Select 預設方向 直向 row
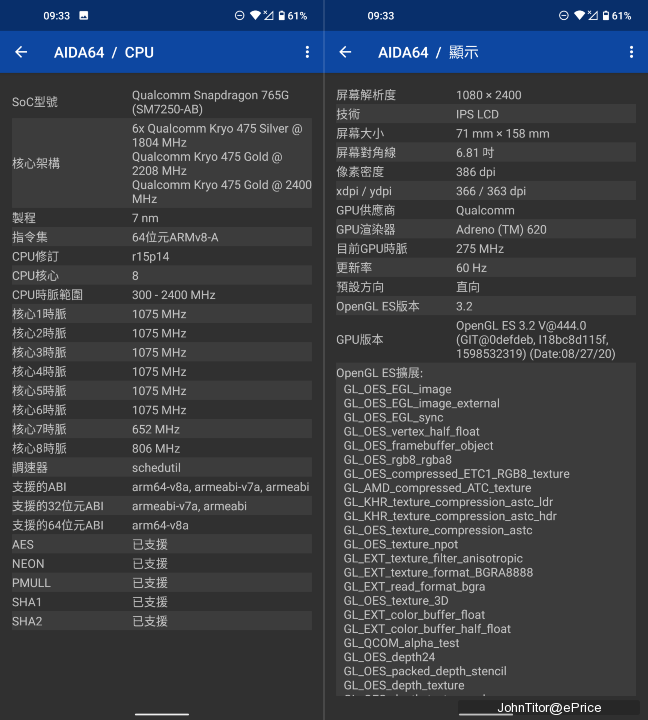 coord(486,287)
